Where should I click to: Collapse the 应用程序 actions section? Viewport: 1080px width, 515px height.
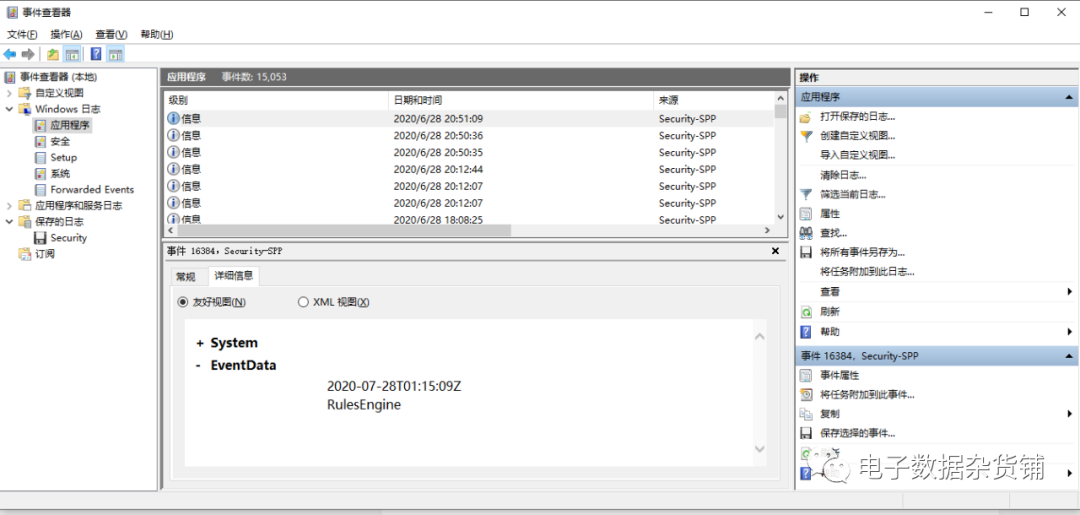pos(1068,97)
